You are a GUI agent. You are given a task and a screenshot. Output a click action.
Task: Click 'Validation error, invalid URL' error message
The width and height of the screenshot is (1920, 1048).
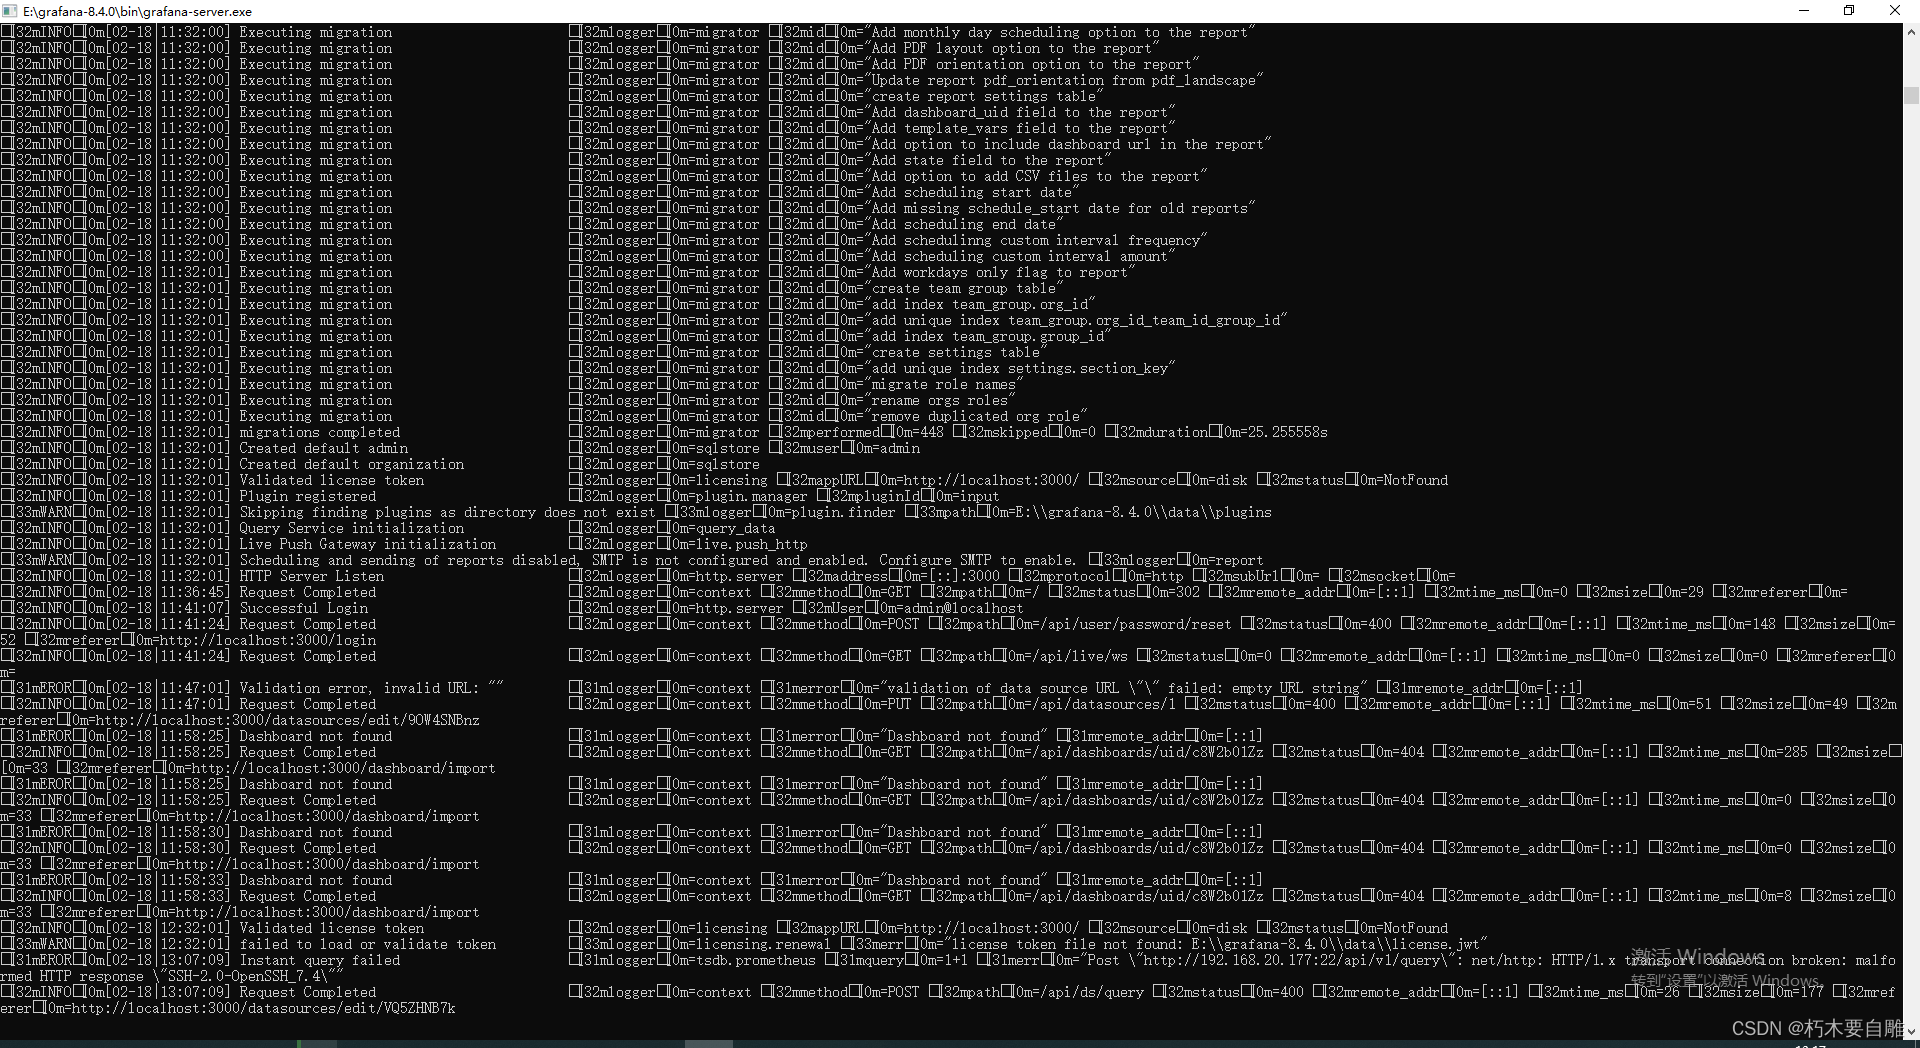coord(371,688)
